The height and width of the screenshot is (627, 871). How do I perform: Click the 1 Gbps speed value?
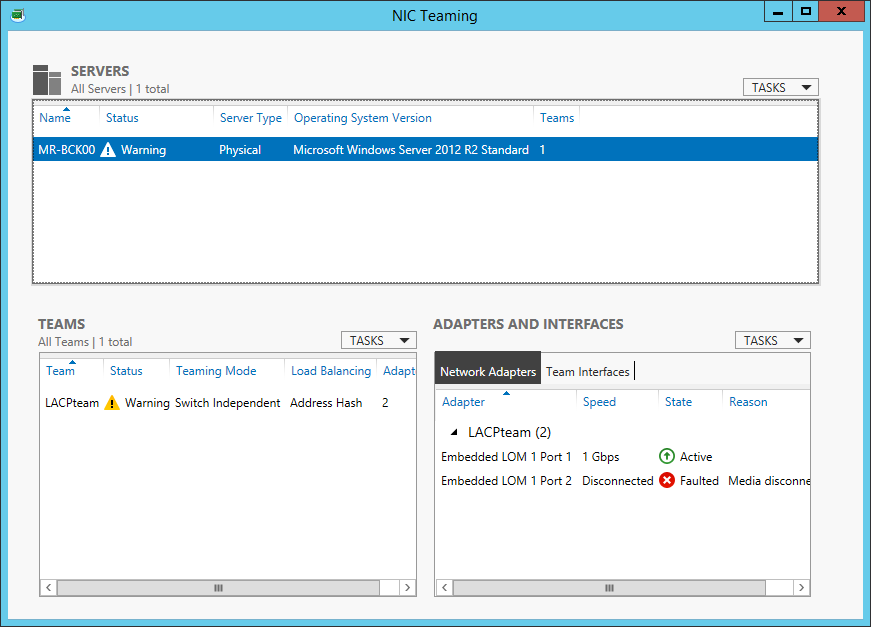(x=600, y=457)
